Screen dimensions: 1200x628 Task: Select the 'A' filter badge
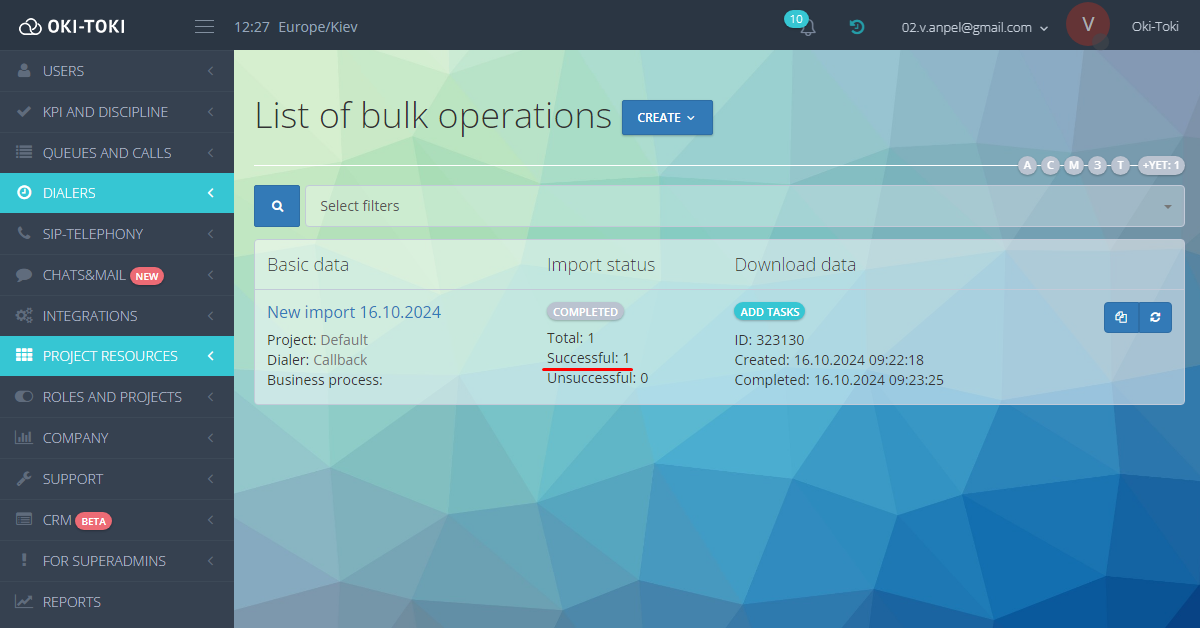point(1027,165)
